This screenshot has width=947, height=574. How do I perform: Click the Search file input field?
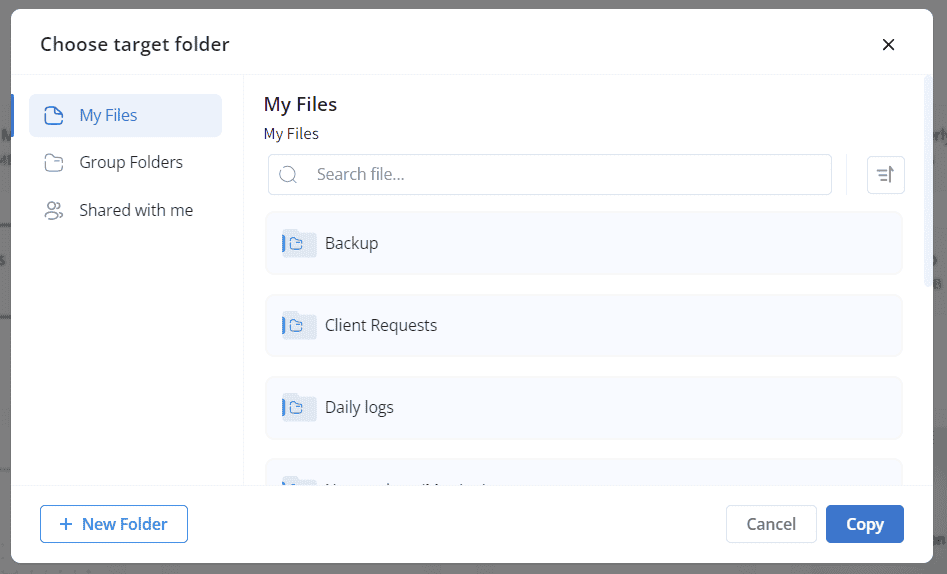[x=550, y=175]
